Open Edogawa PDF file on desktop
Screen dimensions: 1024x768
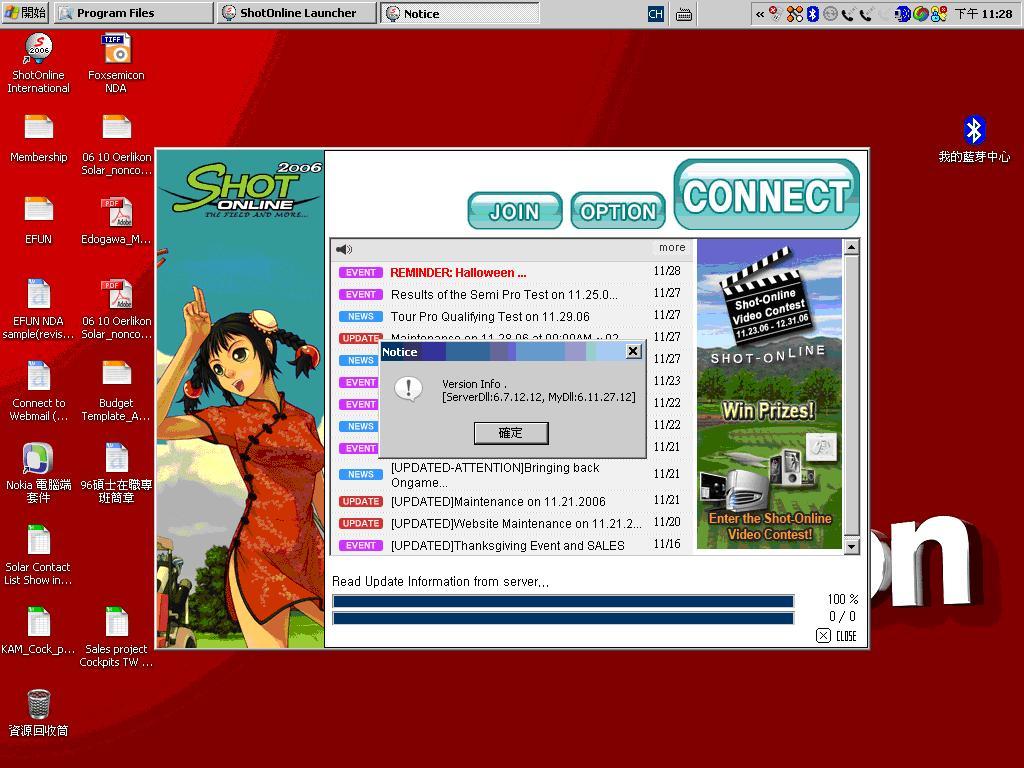tap(116, 214)
